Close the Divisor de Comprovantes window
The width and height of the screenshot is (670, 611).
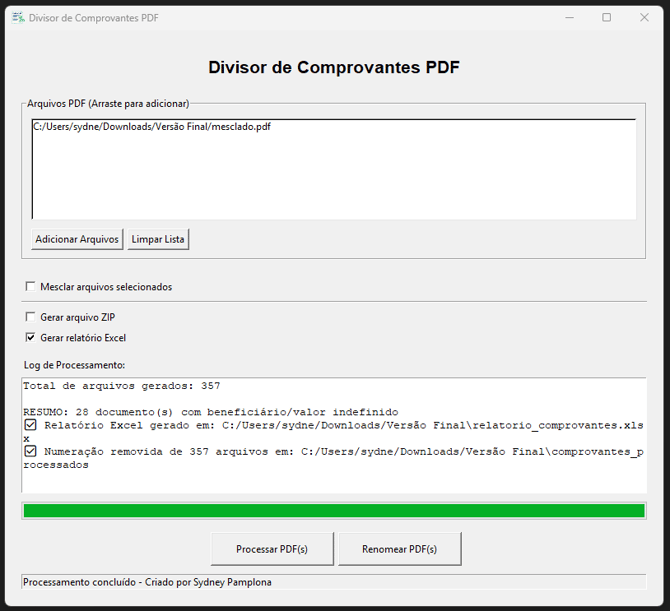click(644, 18)
